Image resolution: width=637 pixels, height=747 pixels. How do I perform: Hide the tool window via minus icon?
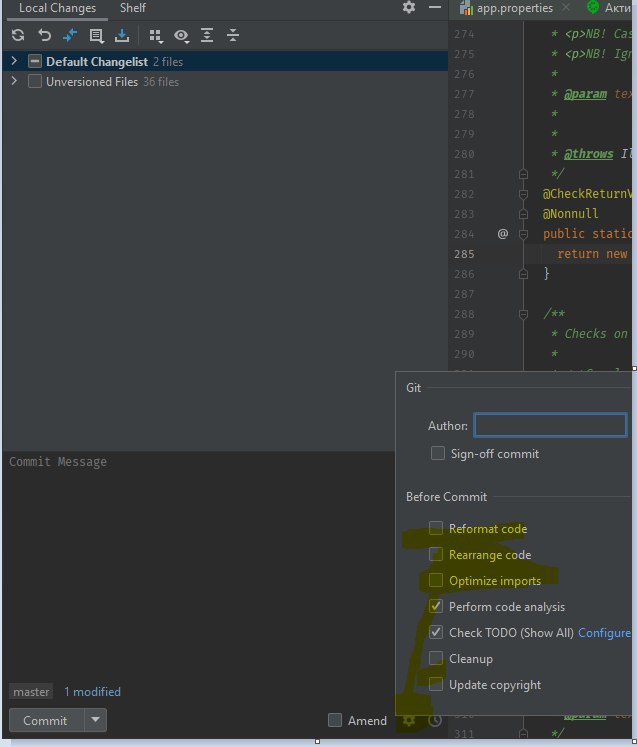(x=435, y=7)
